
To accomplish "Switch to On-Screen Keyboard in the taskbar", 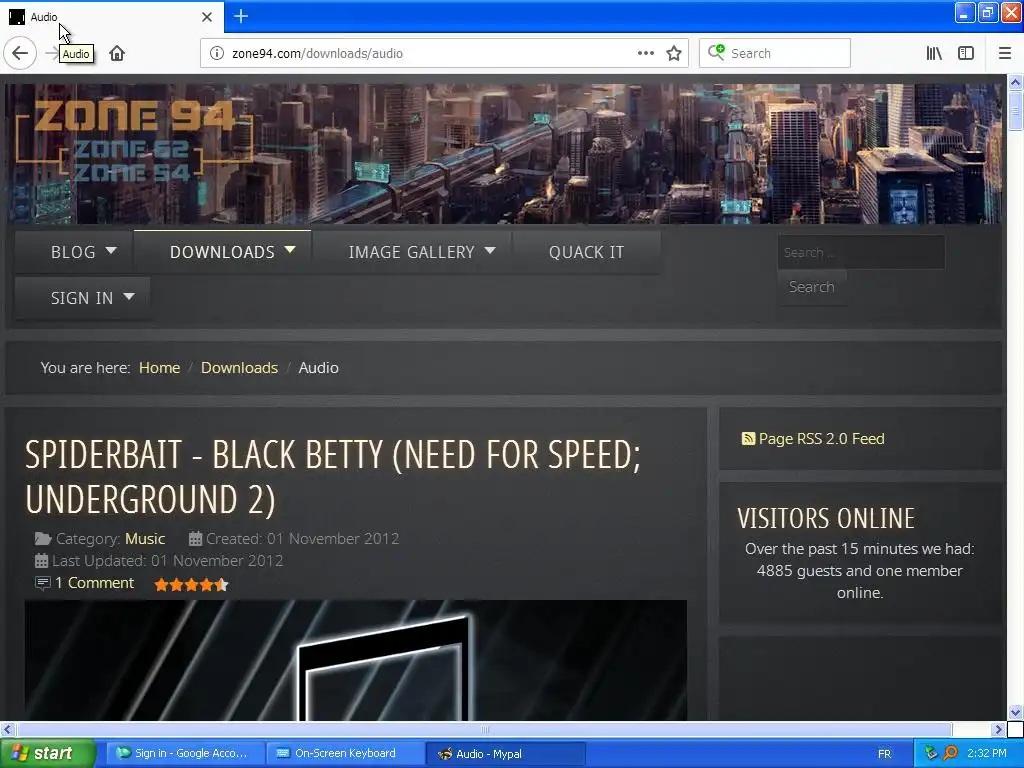I will pos(345,754).
